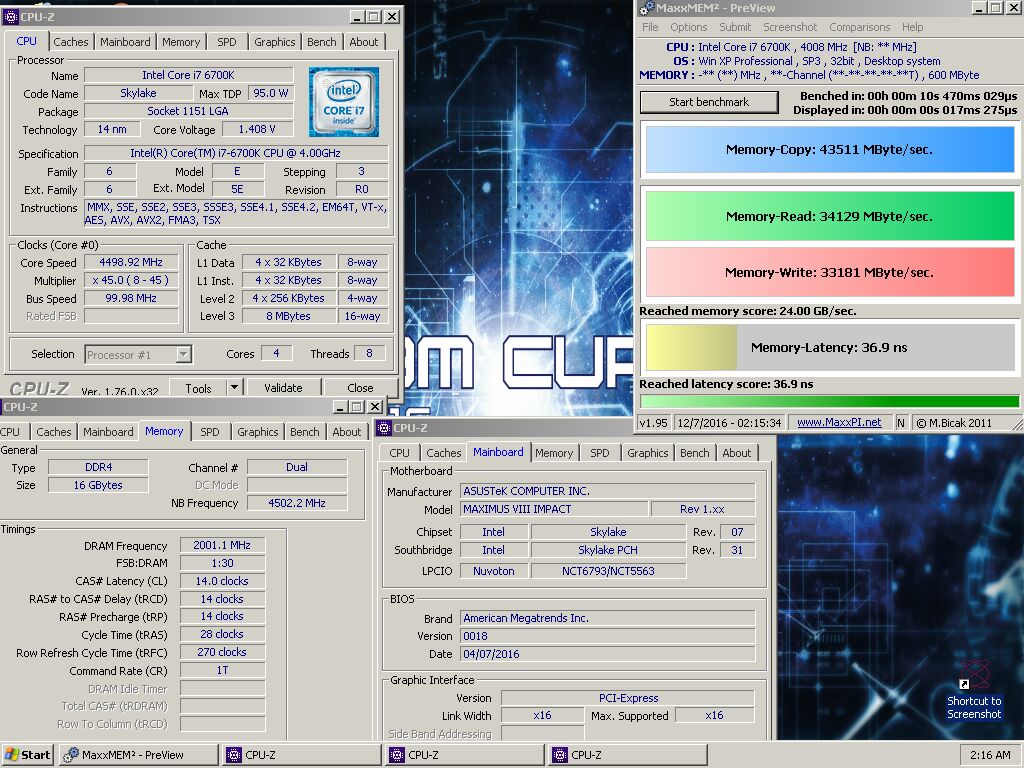
Task: Click CPU-Z title bar icon in top window
Action: tap(10, 17)
